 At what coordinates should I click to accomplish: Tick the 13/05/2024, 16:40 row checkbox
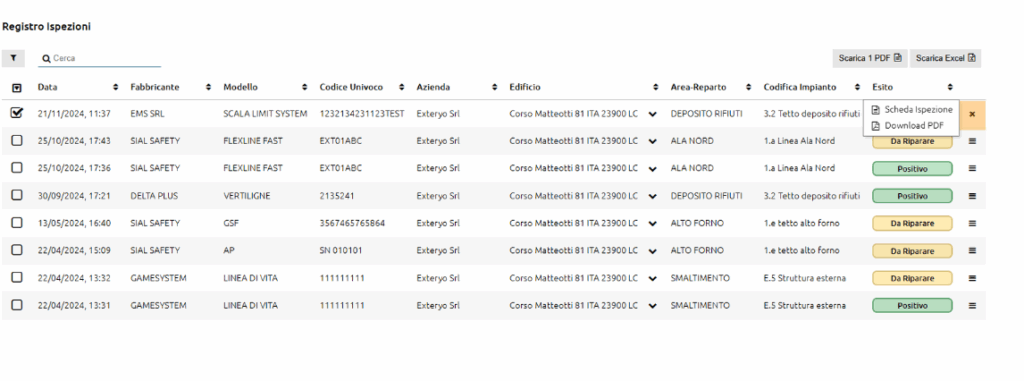point(17,223)
